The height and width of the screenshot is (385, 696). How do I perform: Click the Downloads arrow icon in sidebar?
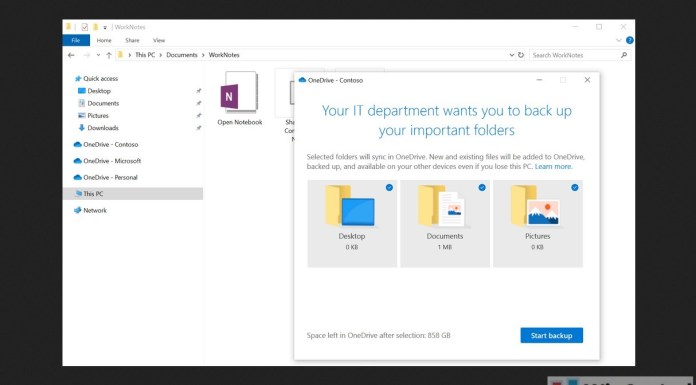[x=81, y=128]
